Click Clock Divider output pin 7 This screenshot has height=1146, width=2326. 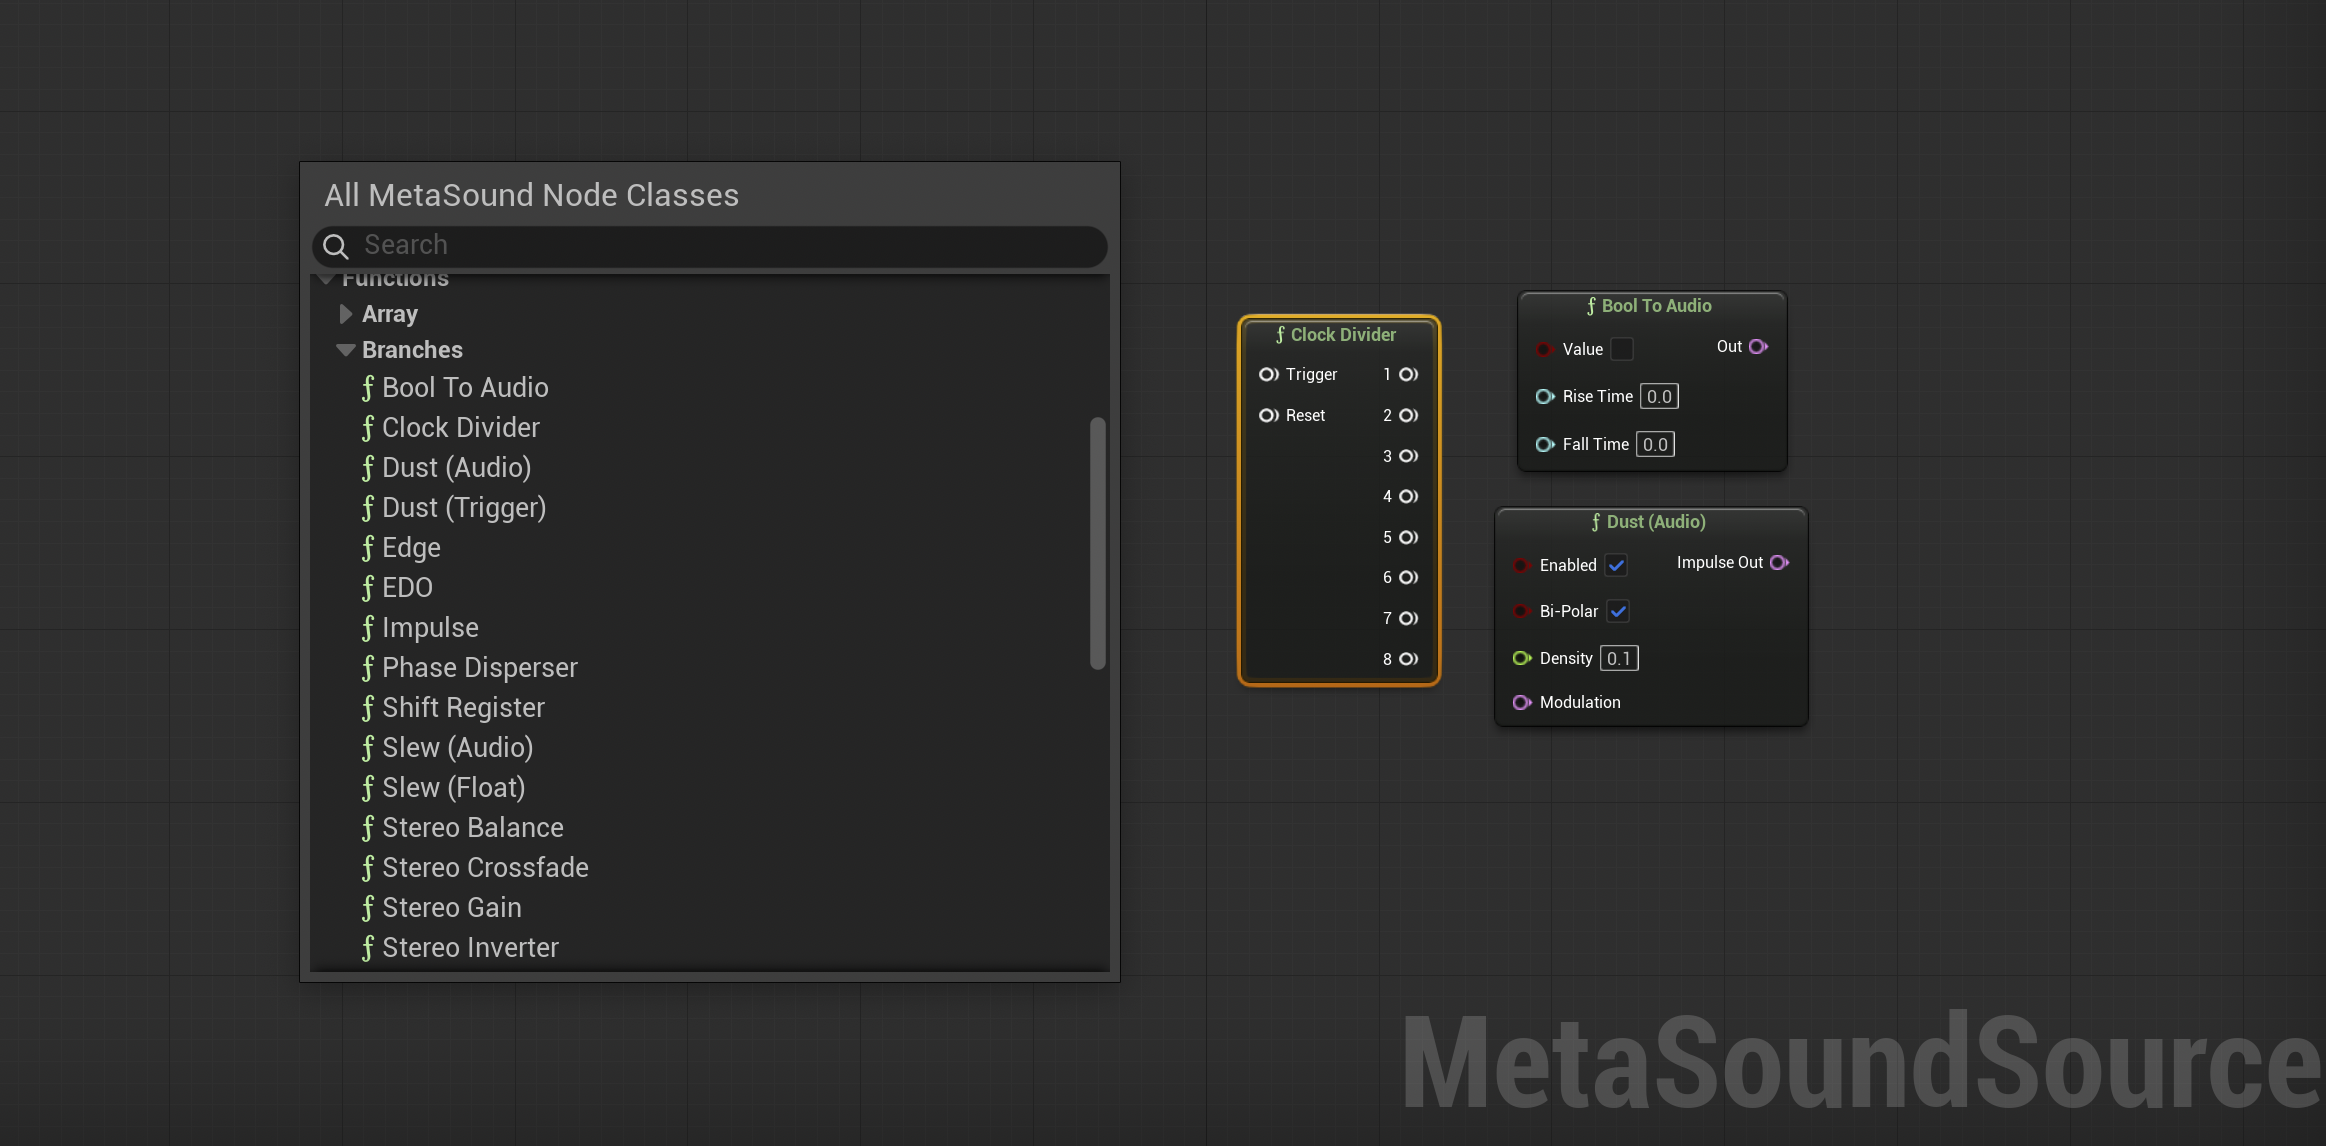pos(1408,618)
